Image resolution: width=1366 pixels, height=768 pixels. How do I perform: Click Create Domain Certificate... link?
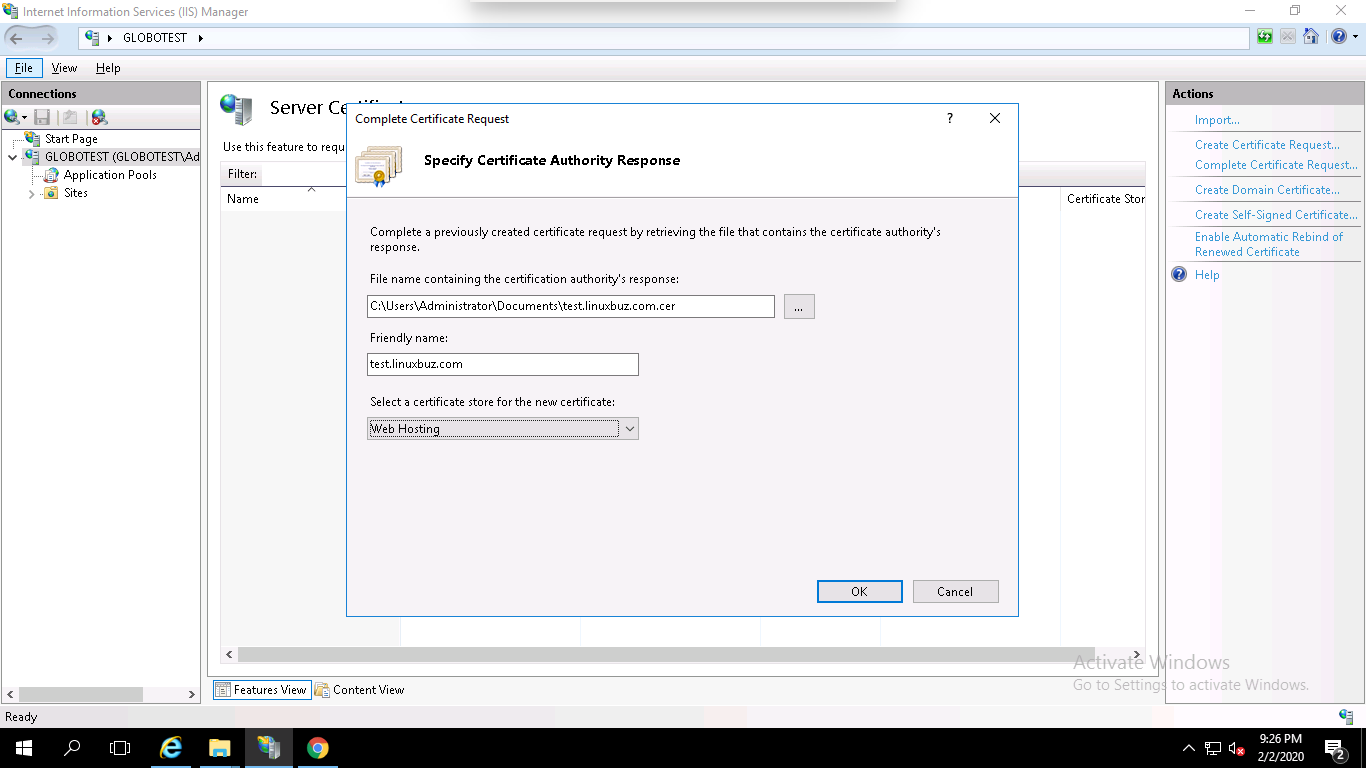click(1267, 190)
